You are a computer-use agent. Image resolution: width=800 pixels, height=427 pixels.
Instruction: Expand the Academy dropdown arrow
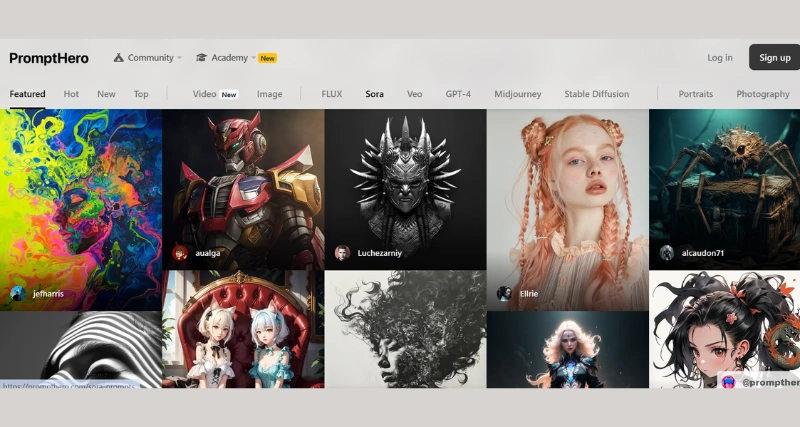(x=254, y=58)
